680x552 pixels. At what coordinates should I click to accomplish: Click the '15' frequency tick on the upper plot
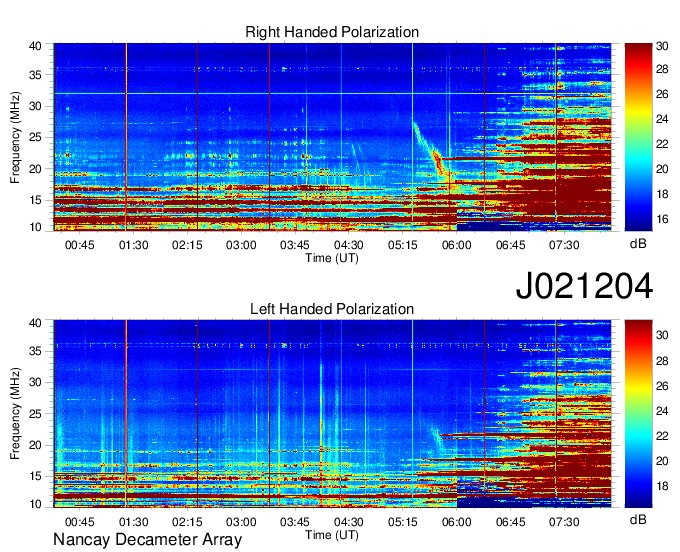[35, 200]
